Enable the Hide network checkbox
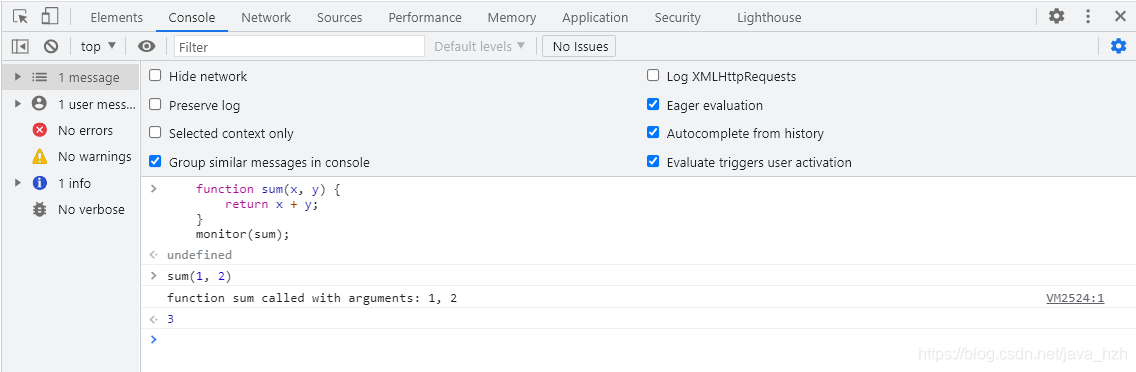This screenshot has height=372, width=1136. [x=155, y=75]
